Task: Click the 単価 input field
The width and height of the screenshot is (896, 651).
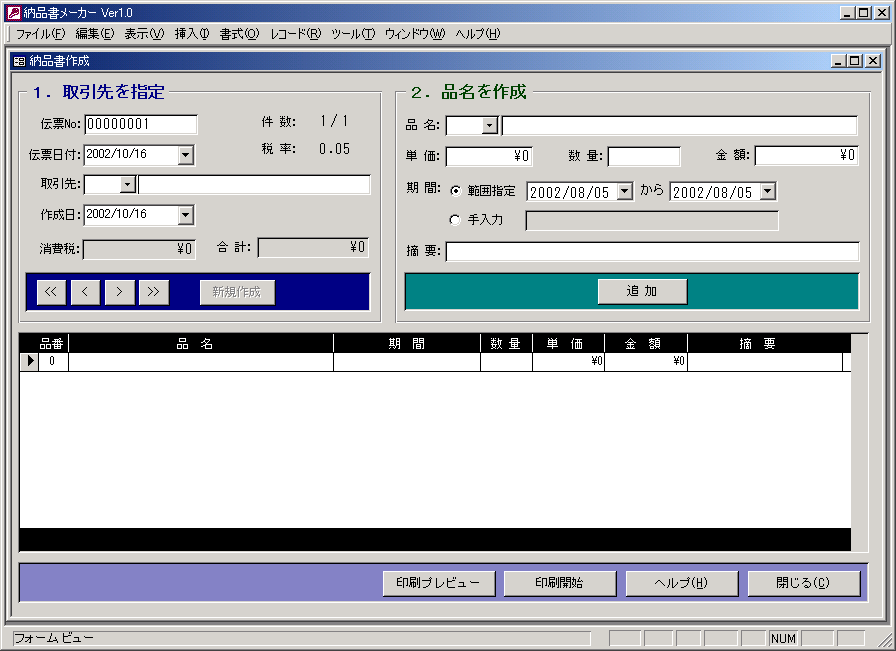Action: [x=489, y=156]
